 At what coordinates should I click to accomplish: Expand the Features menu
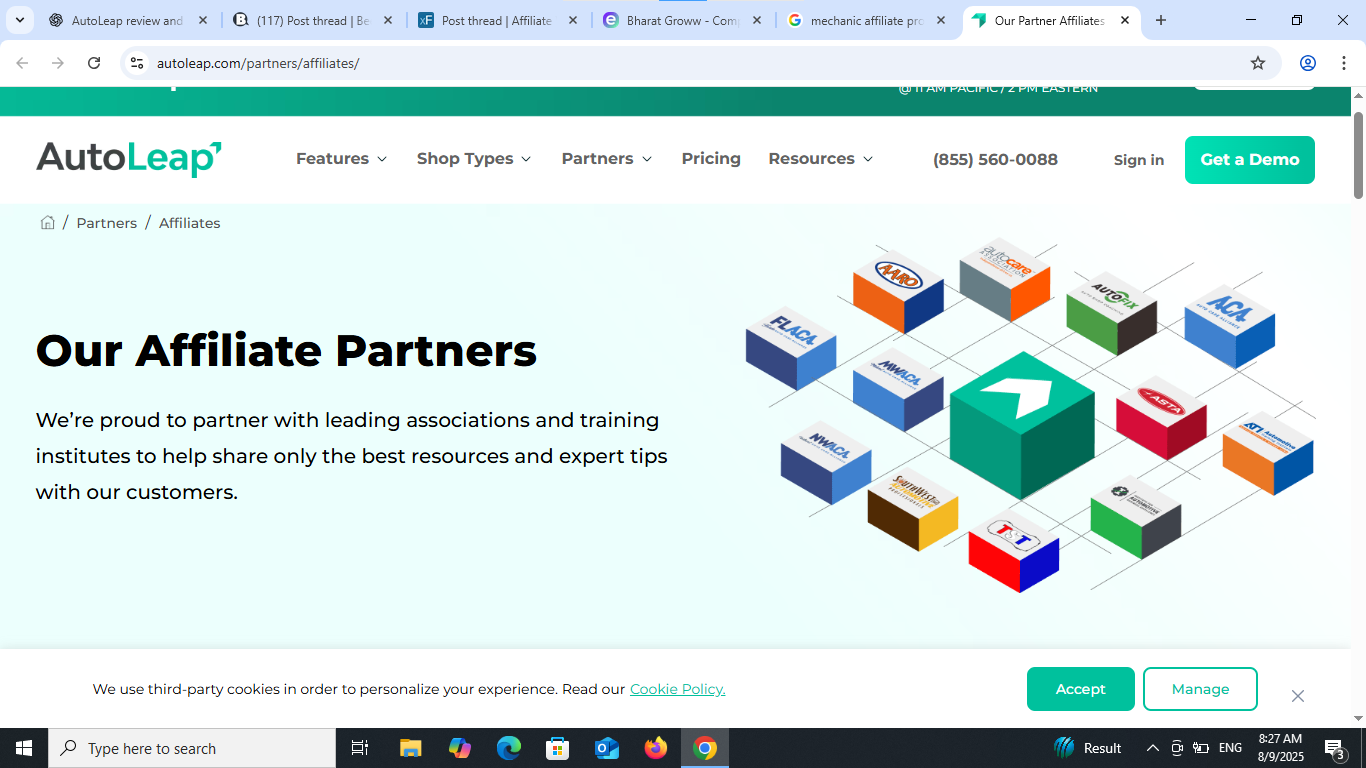pos(341,159)
